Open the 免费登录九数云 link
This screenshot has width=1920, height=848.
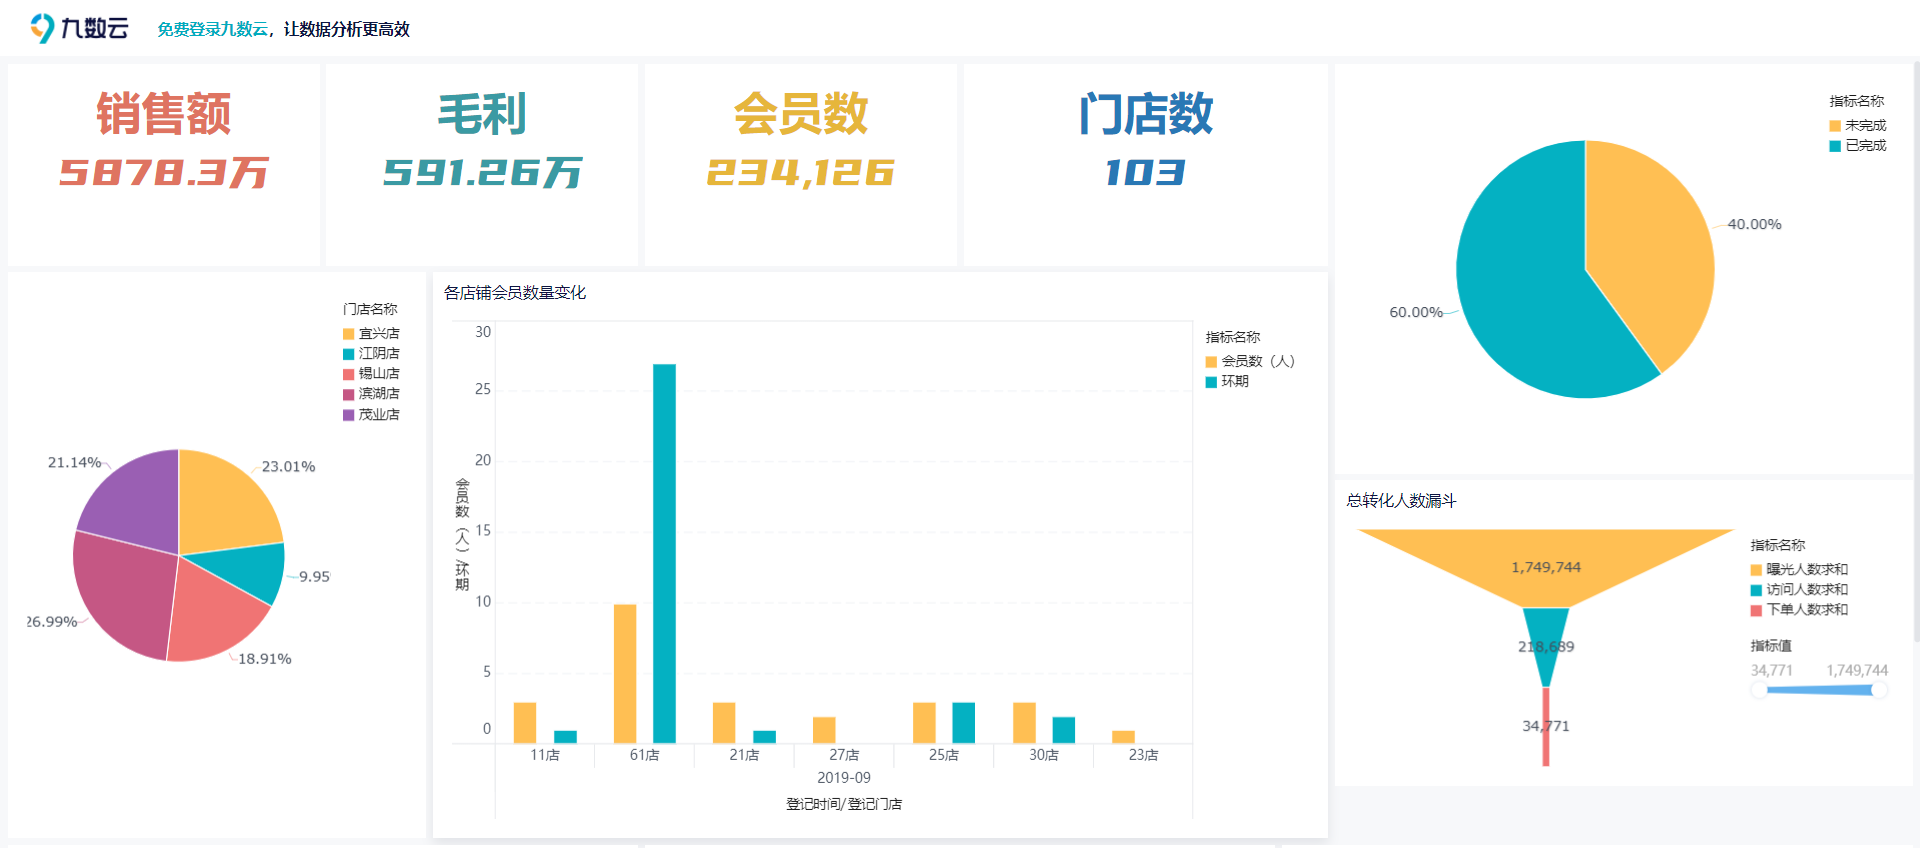212,29
